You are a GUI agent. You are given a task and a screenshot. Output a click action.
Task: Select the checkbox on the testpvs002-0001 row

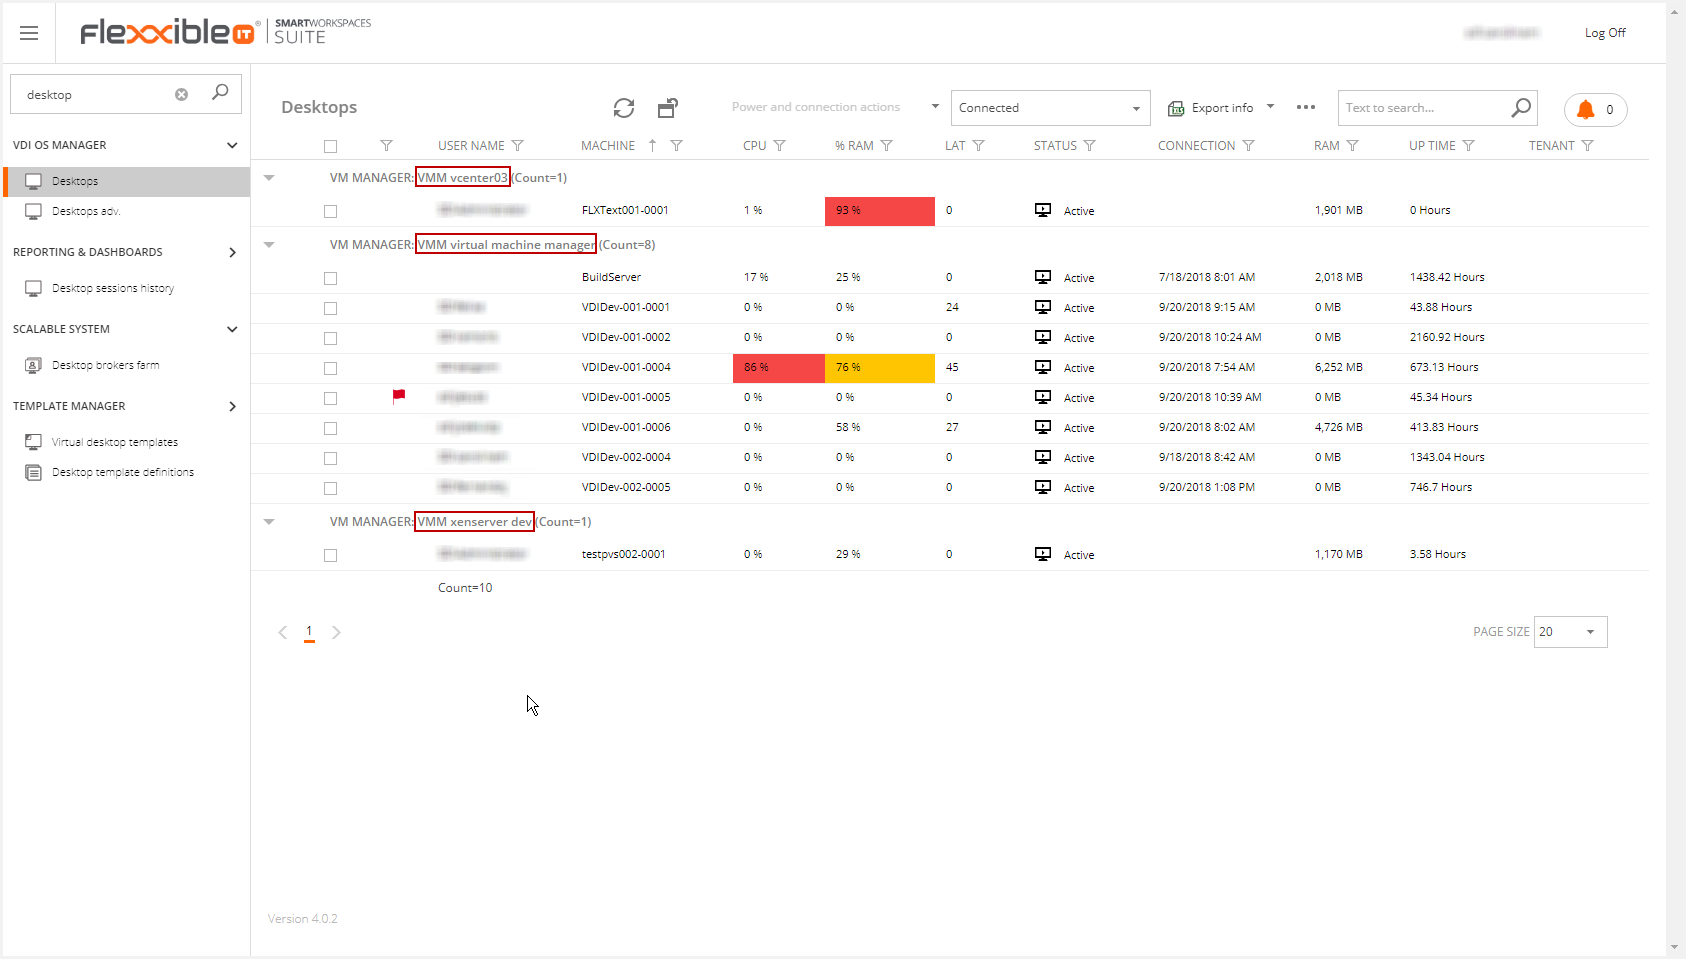(x=331, y=555)
